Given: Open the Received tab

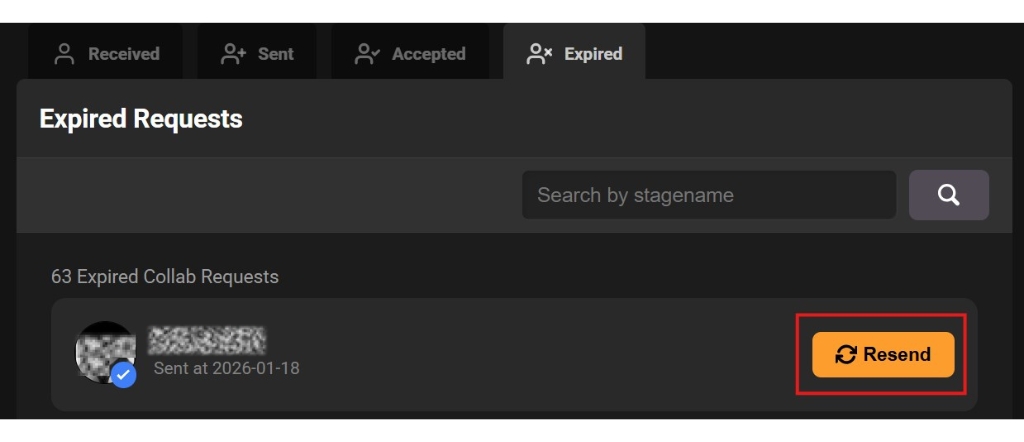Looking at the screenshot, I should point(105,54).
